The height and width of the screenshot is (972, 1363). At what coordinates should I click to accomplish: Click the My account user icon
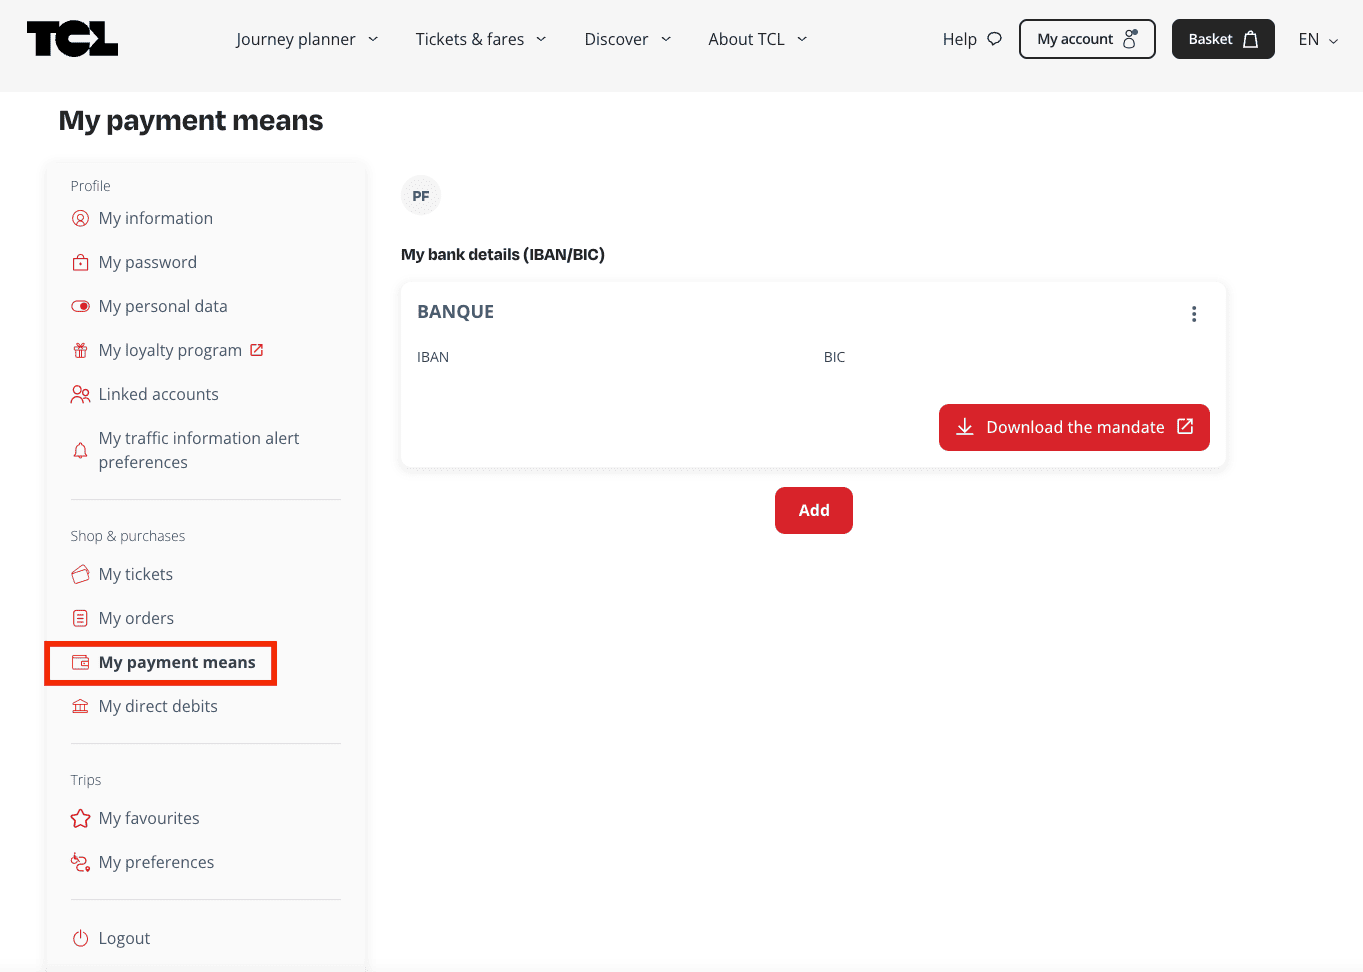1130,39
